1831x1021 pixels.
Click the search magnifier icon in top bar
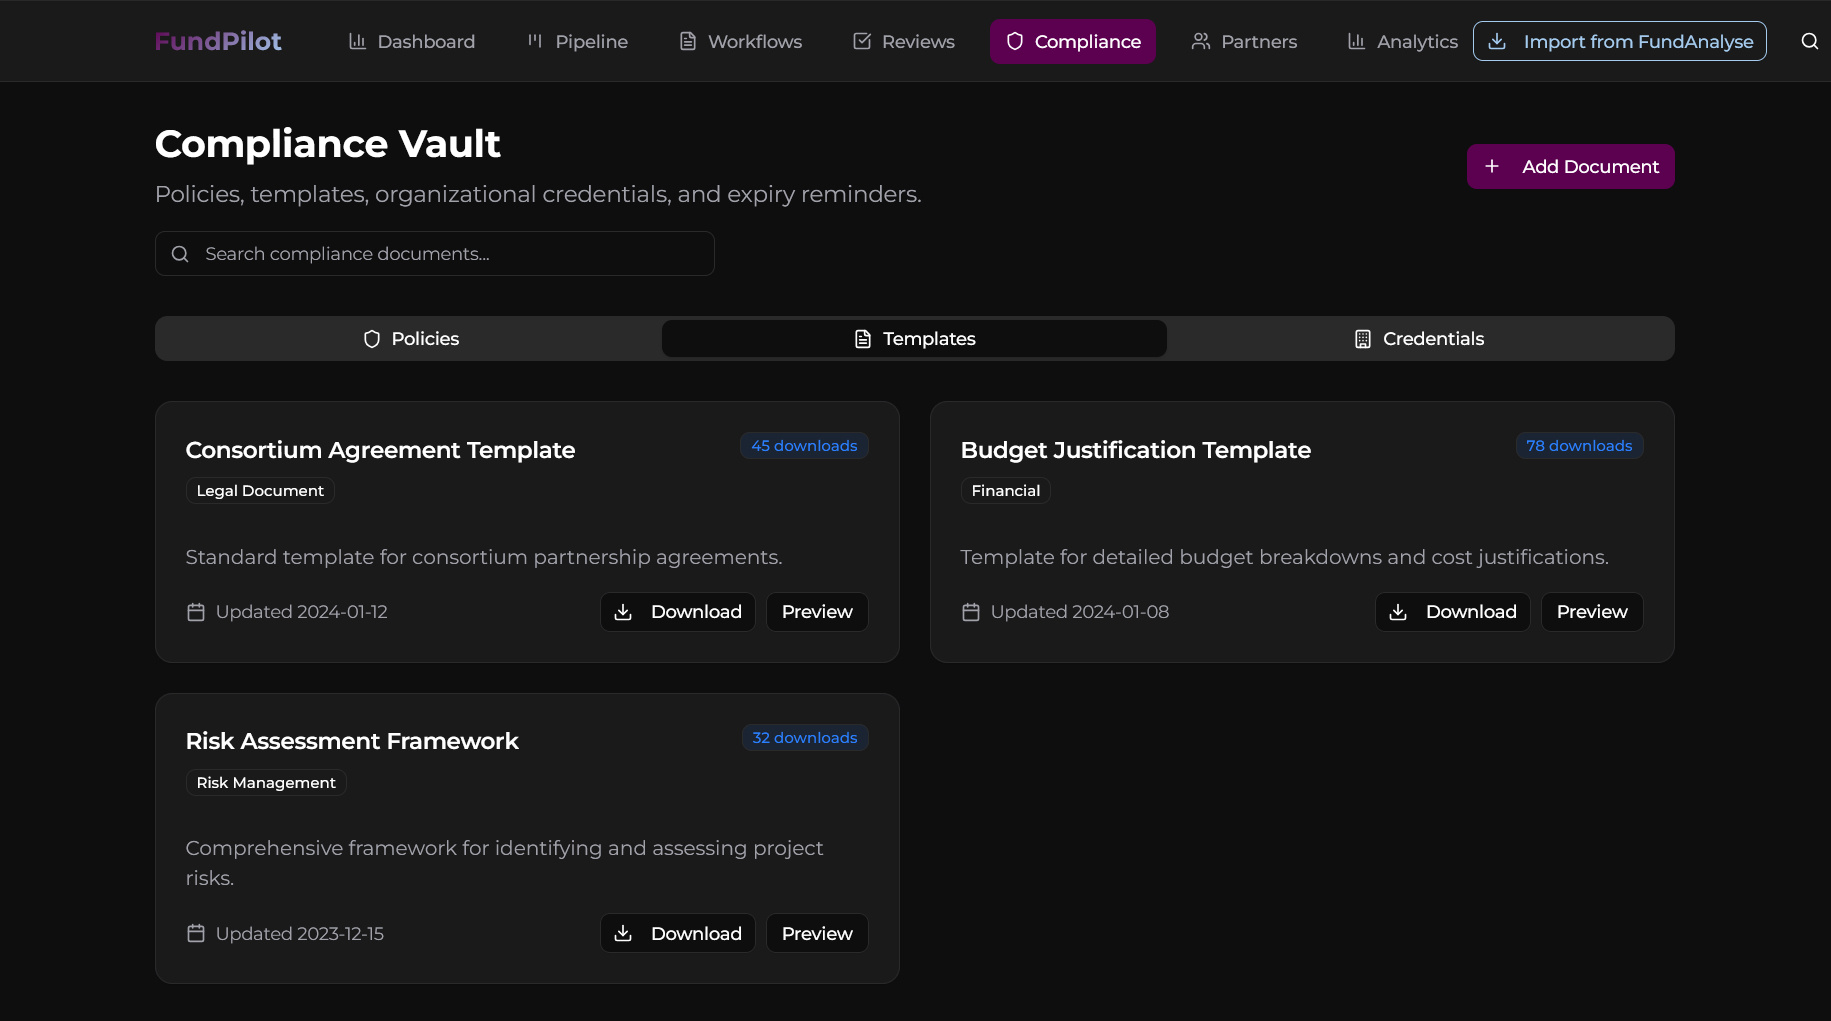click(x=1809, y=41)
